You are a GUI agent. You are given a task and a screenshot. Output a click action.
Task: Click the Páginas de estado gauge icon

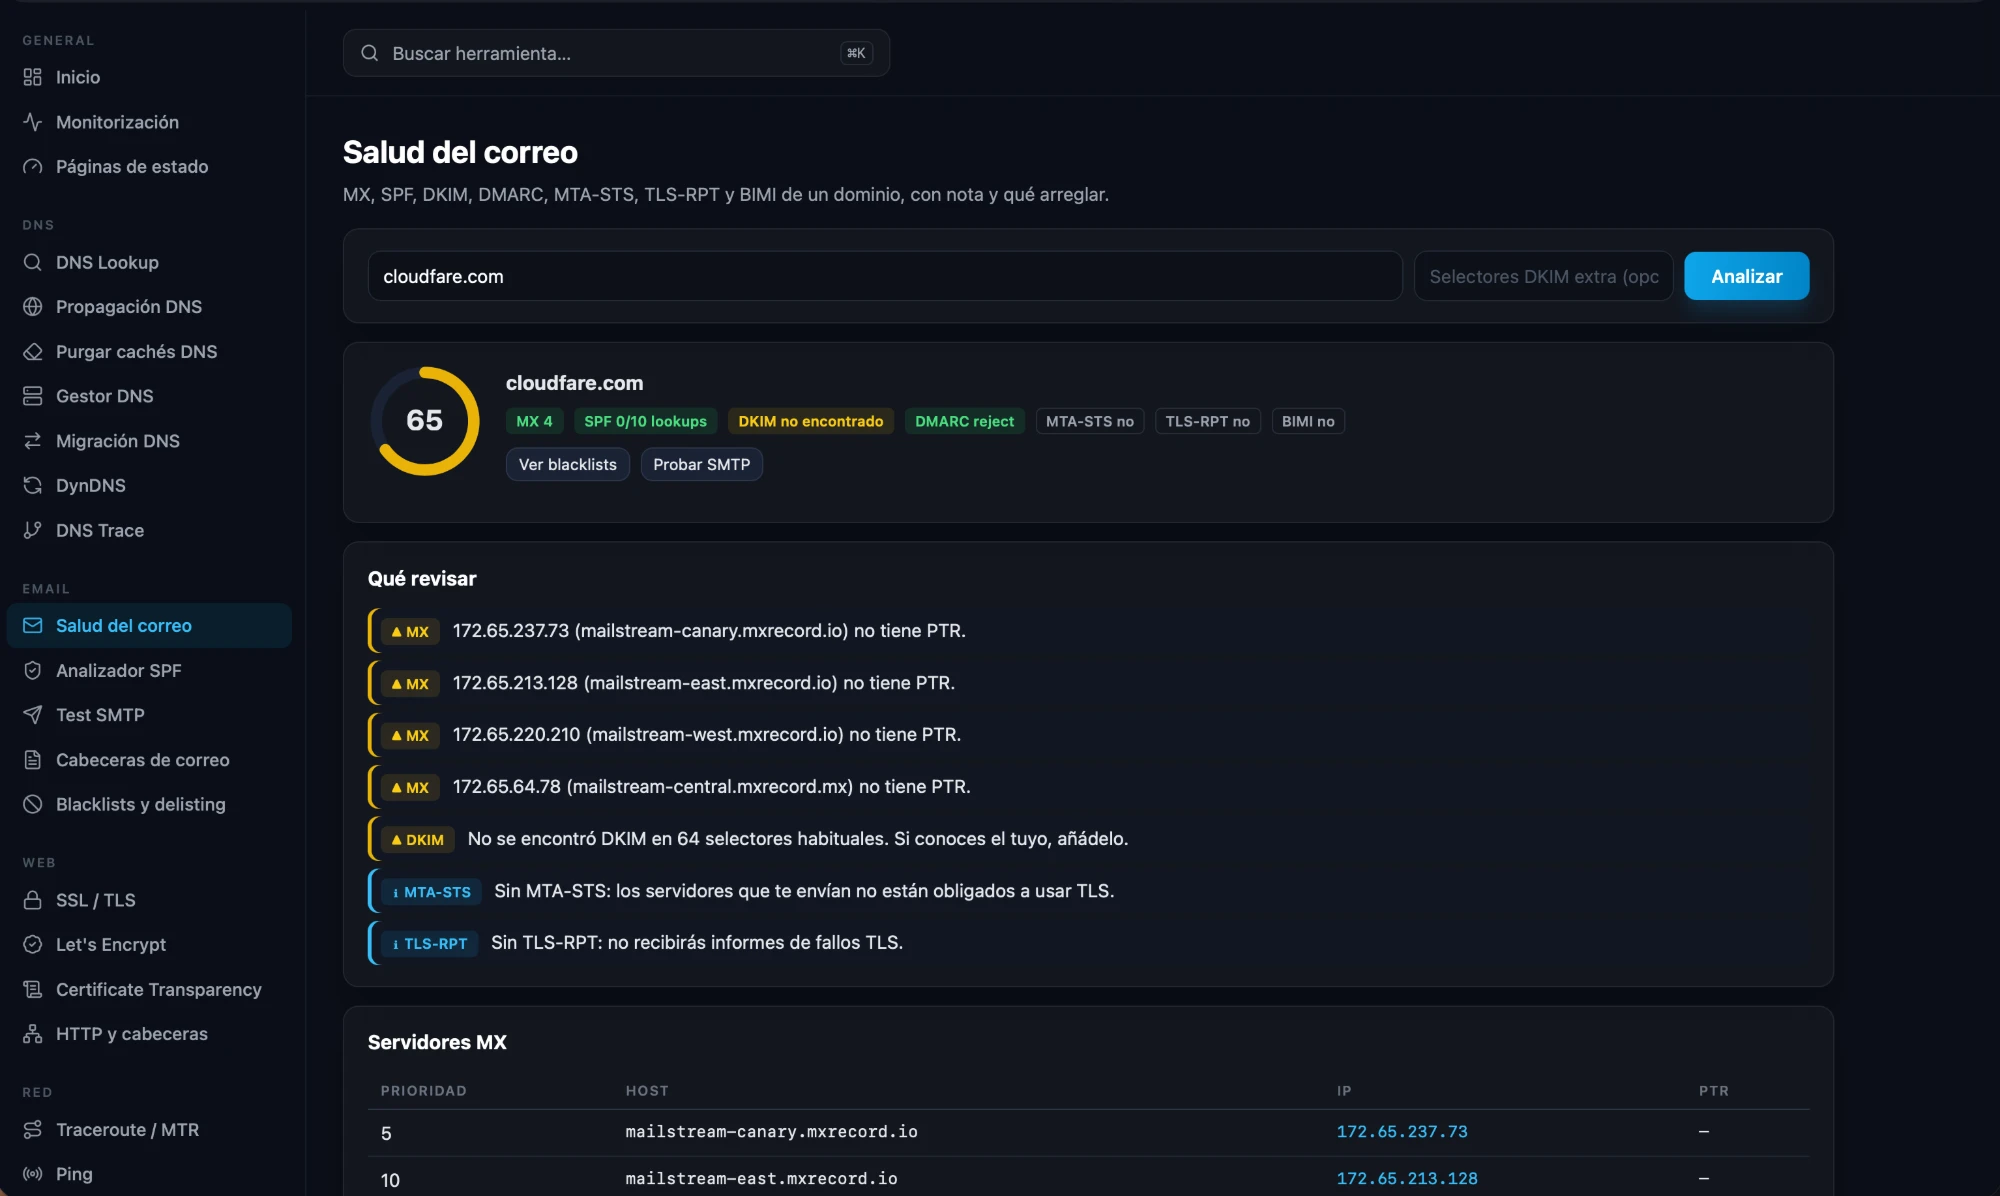[33, 167]
